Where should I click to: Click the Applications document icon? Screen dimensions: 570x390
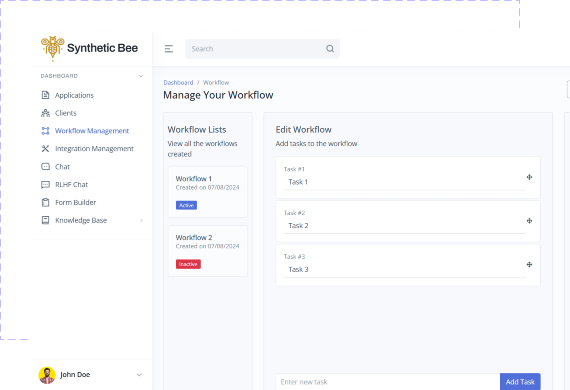click(x=45, y=95)
